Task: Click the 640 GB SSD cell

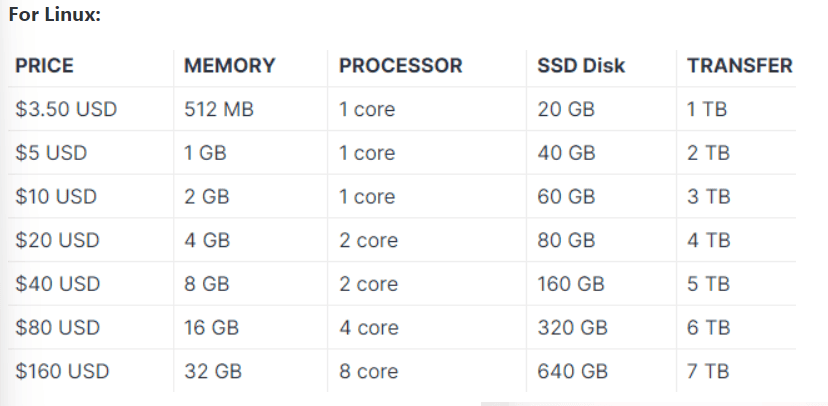Action: click(573, 371)
